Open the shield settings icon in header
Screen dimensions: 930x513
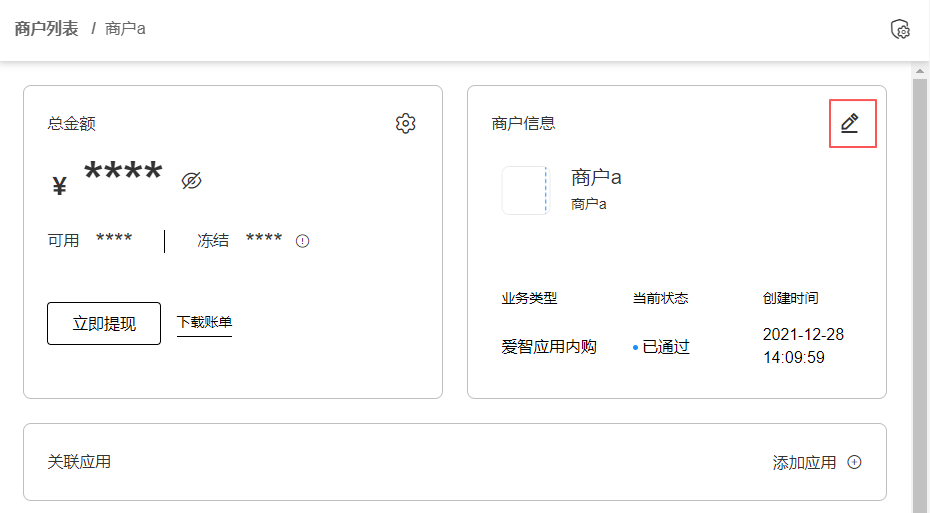(x=900, y=28)
